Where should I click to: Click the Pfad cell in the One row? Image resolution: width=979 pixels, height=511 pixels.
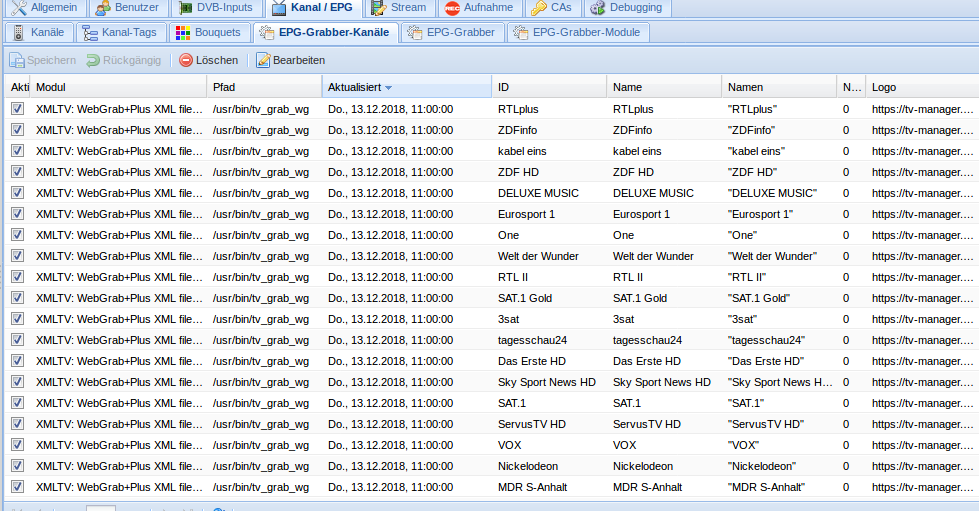pyautogui.click(x=261, y=235)
